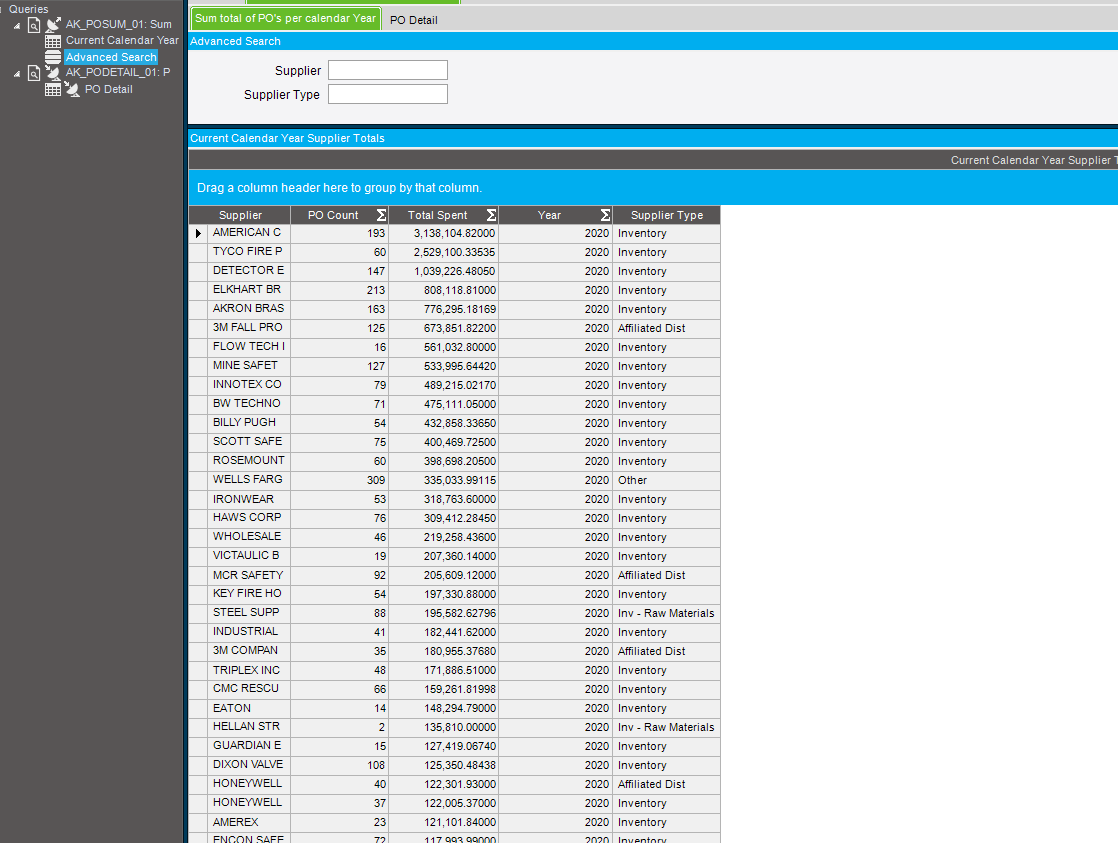Collapse the AK_POSUM_01 tree node

17,26
